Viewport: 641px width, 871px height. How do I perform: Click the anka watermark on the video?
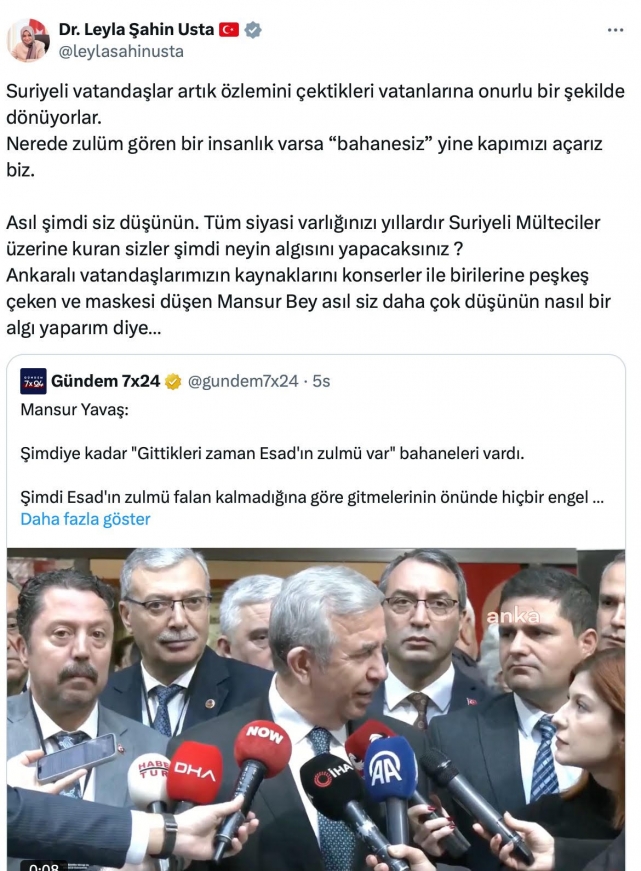pyautogui.click(x=513, y=616)
